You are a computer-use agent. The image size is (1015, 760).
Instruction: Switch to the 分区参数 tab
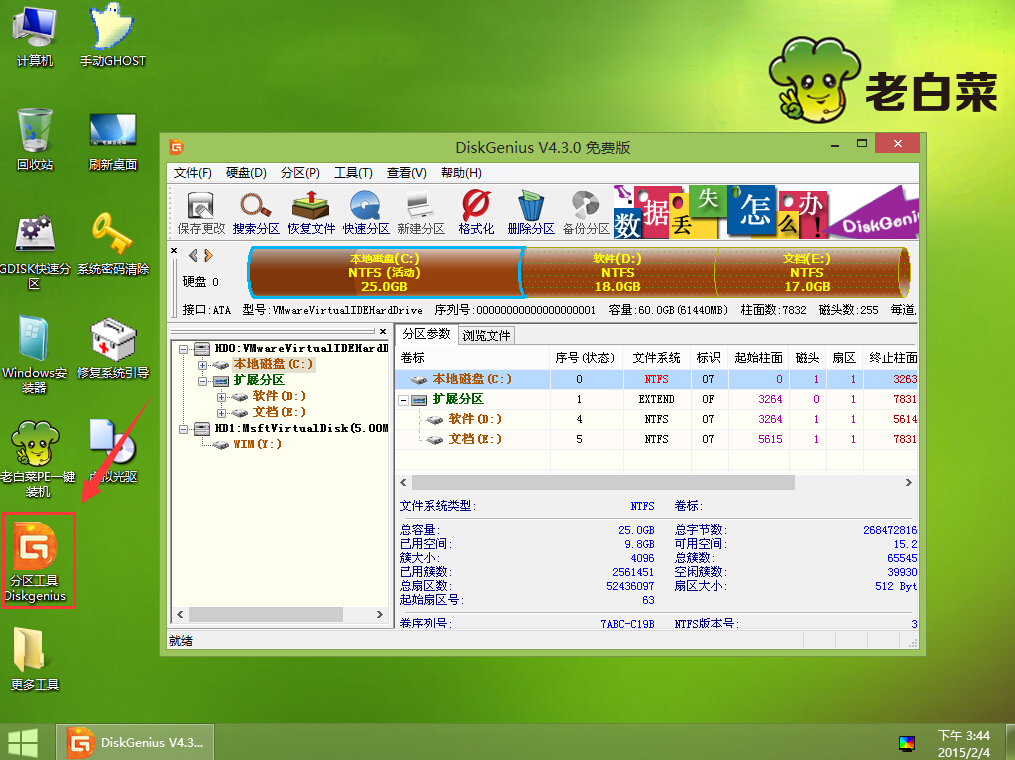[426, 334]
